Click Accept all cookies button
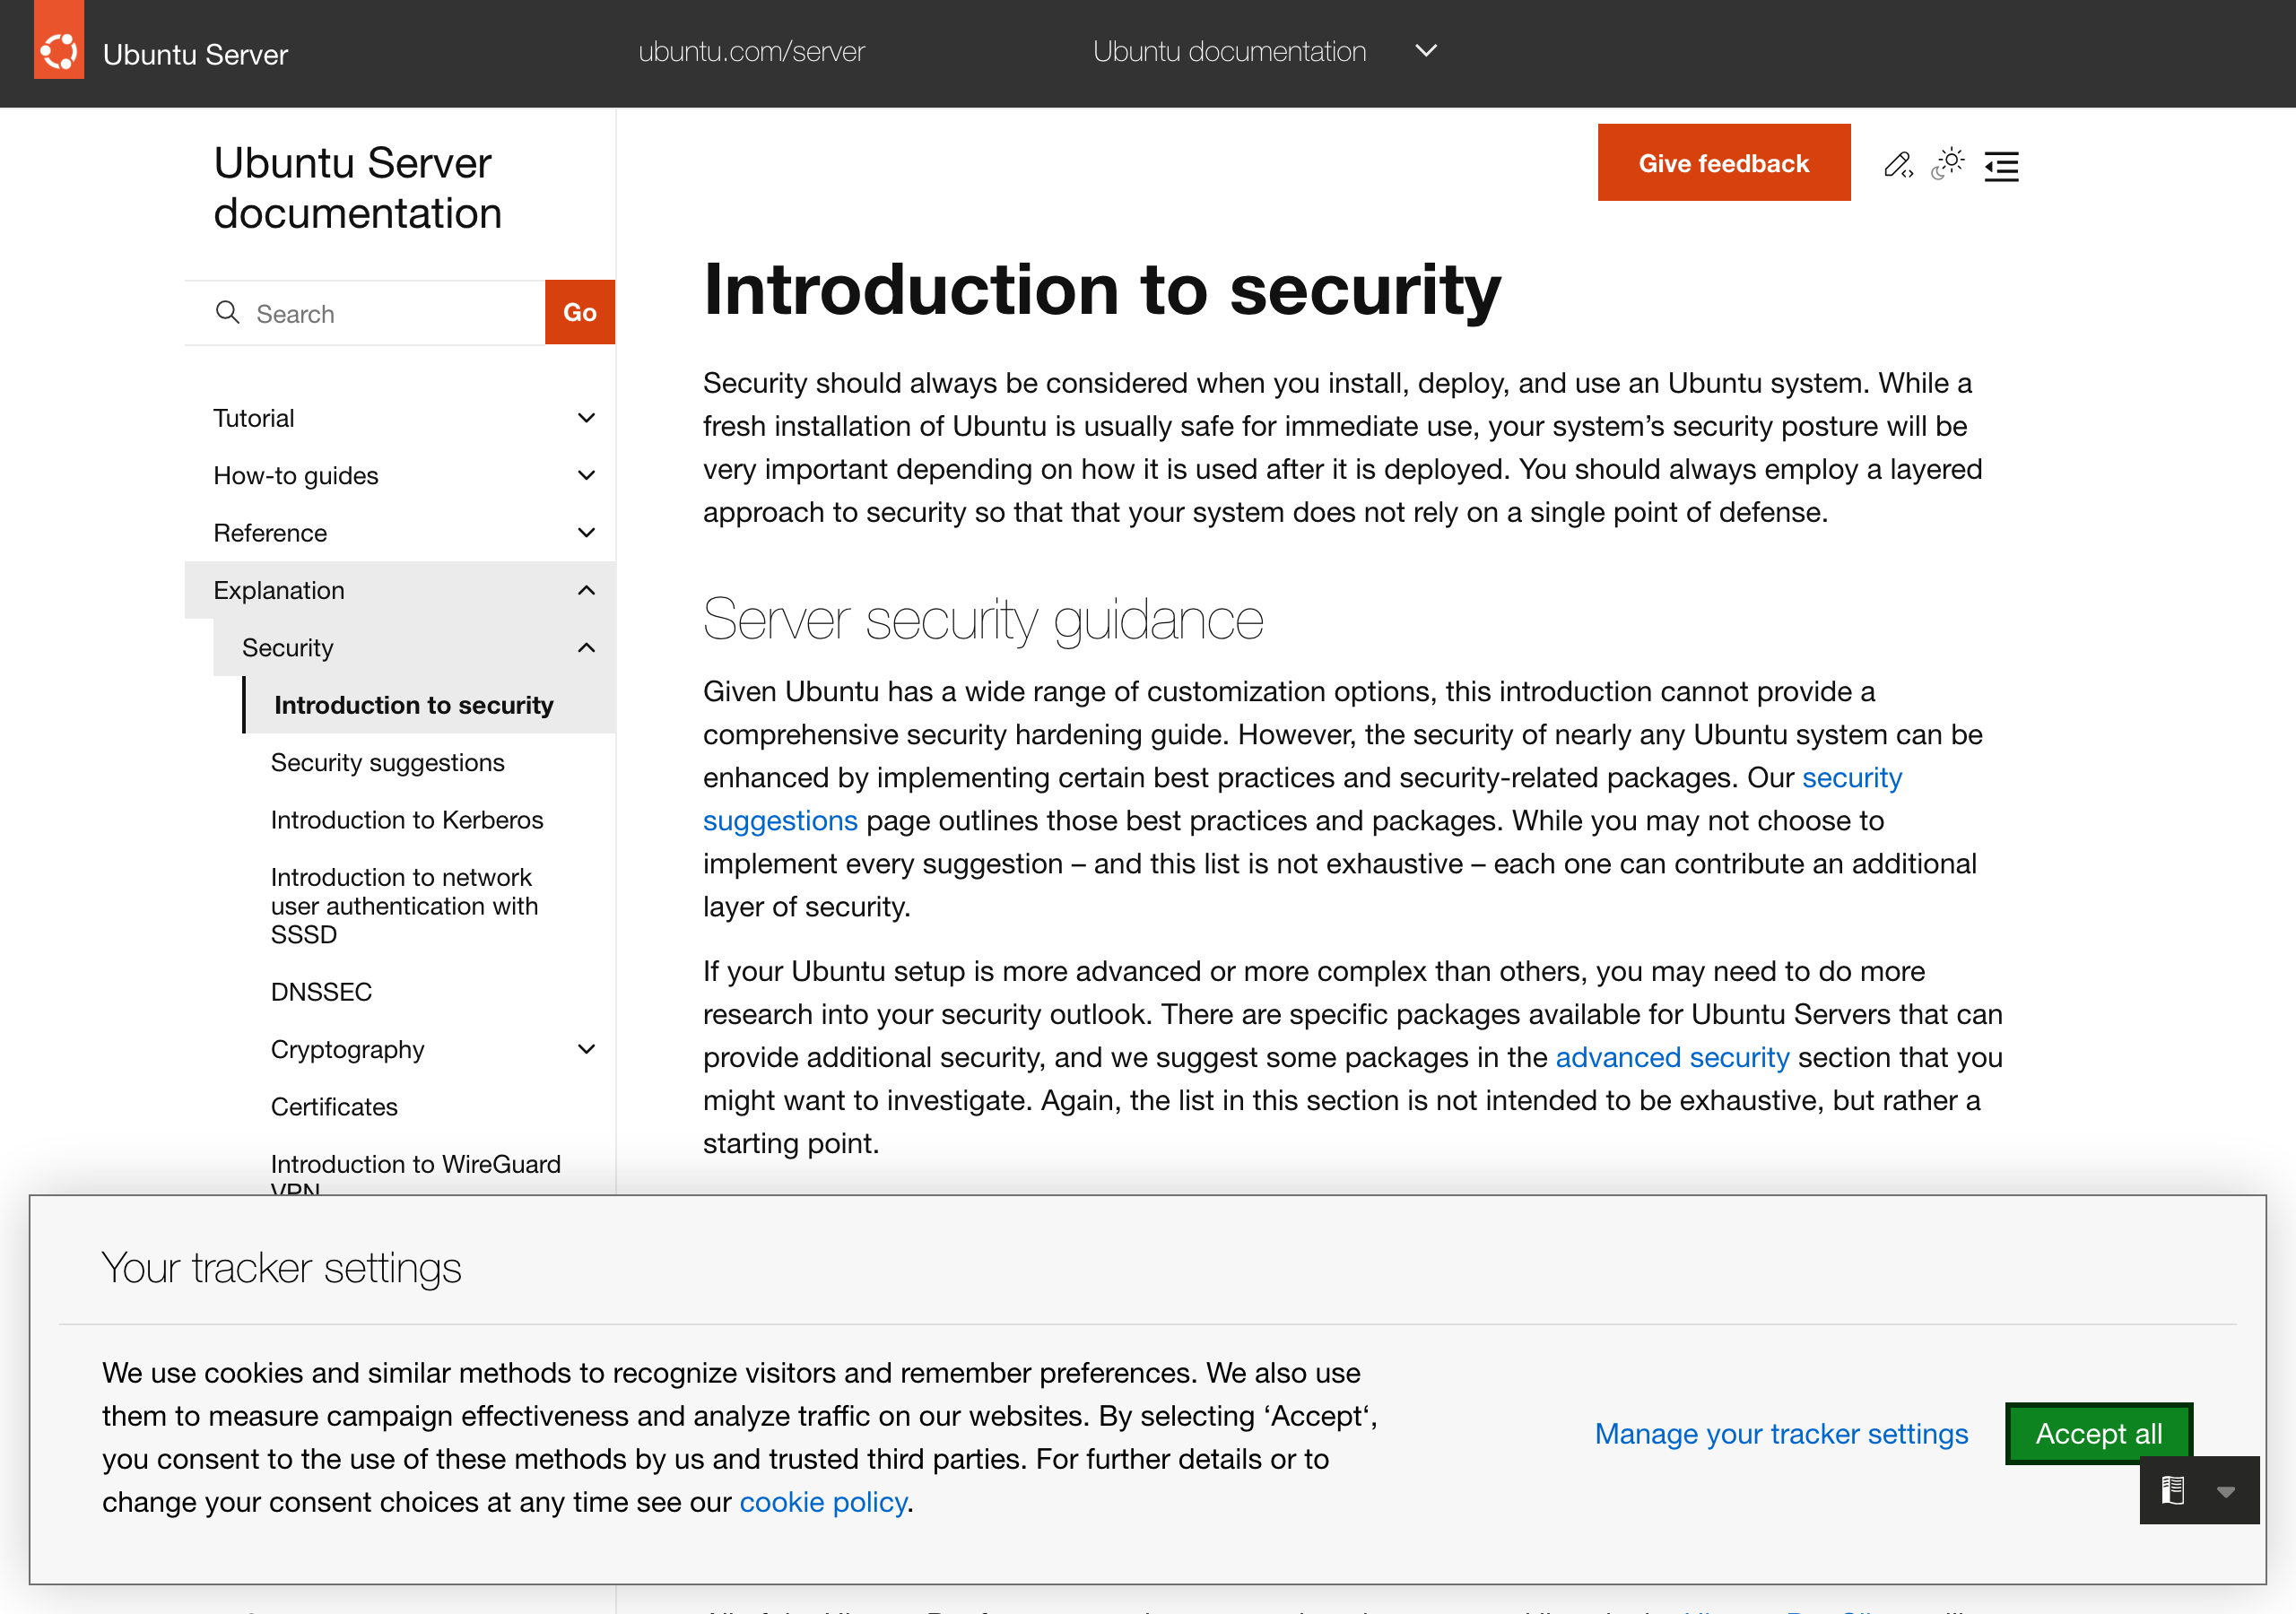 point(2098,1433)
